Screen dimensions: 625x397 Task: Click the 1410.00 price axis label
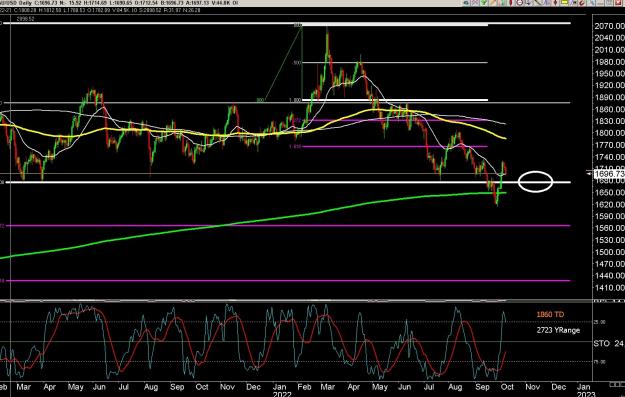(609, 287)
